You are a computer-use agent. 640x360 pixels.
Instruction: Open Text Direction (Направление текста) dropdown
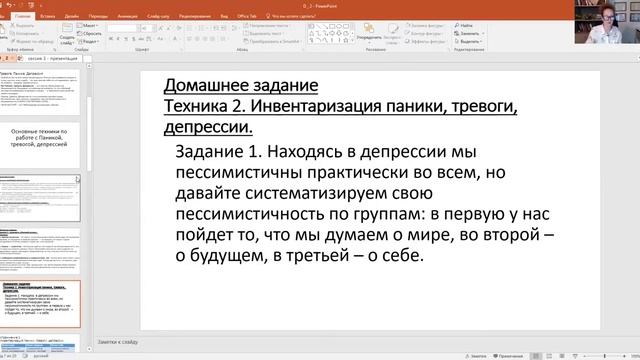point(267,25)
